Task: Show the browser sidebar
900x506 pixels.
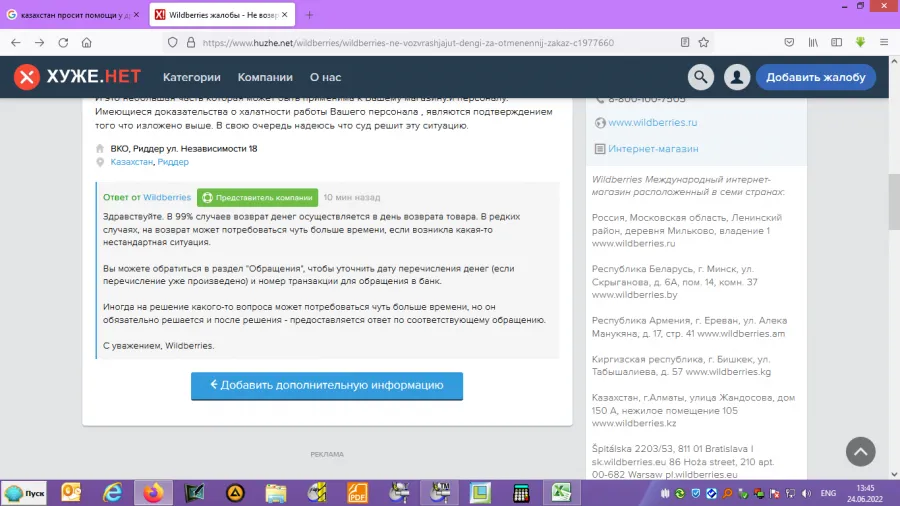Action: tap(837, 42)
